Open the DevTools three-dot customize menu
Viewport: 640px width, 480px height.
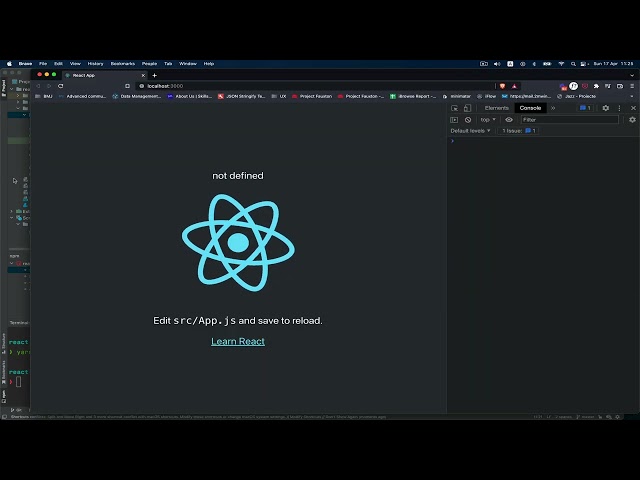[x=619, y=108]
